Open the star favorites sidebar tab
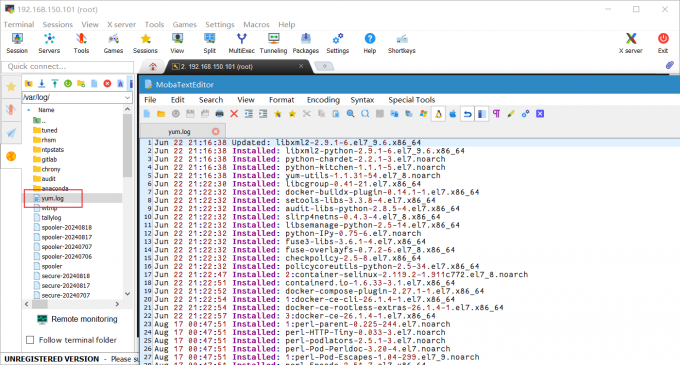The width and height of the screenshot is (680, 365). point(11,86)
